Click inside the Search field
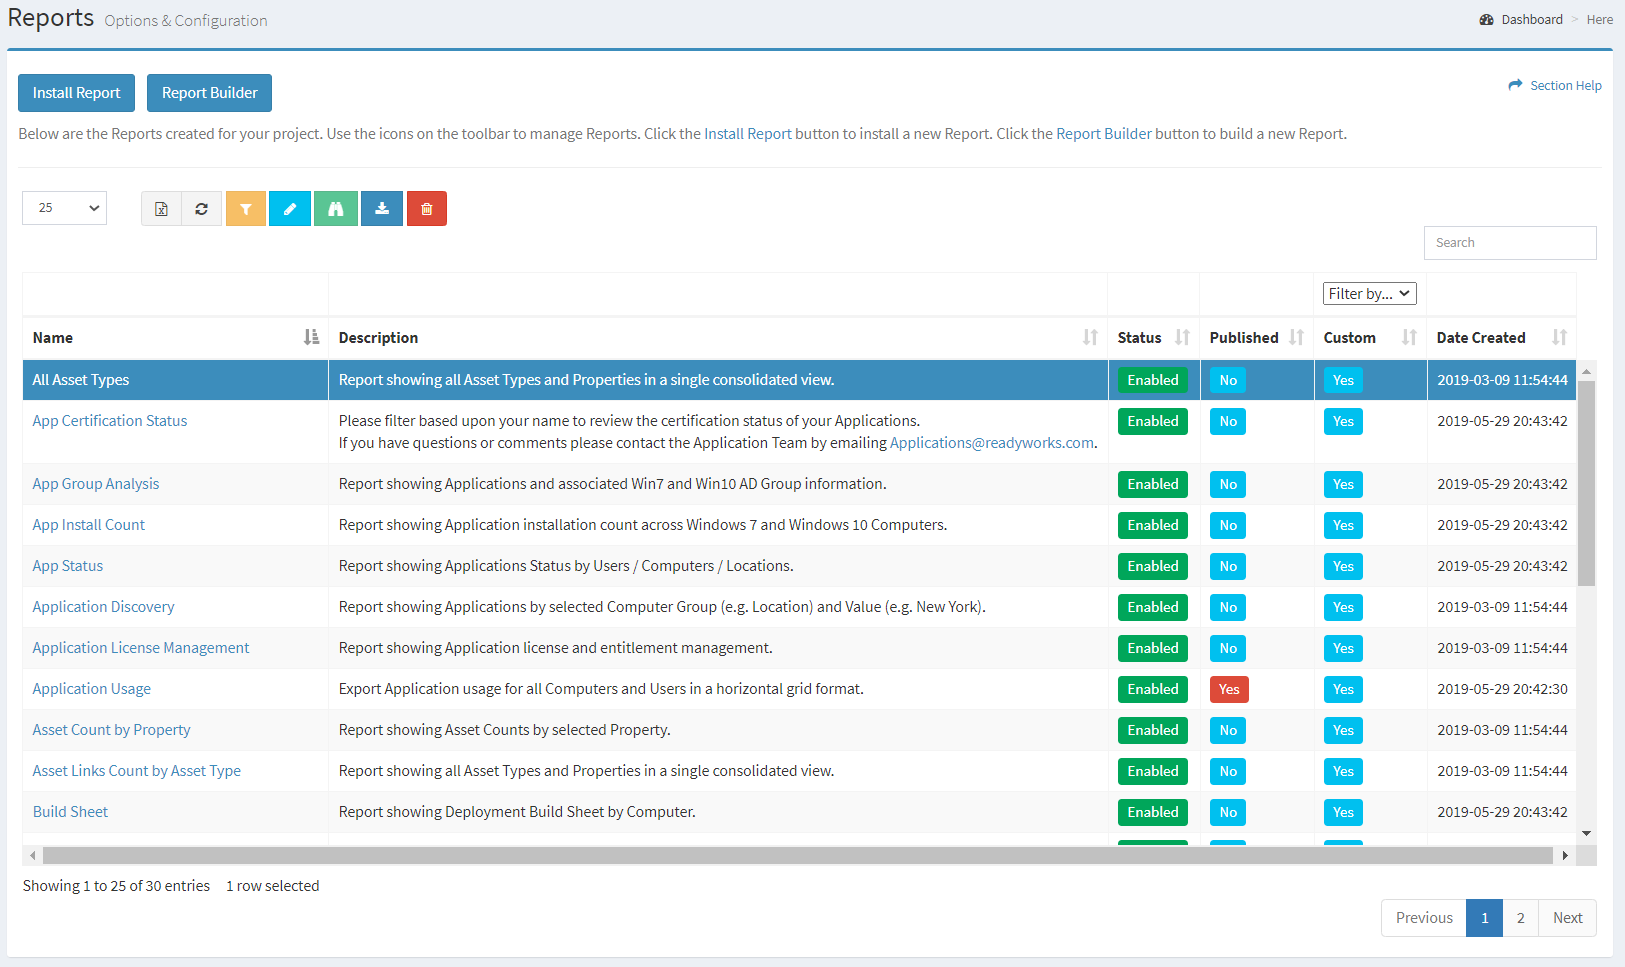This screenshot has width=1625, height=967. point(1509,242)
